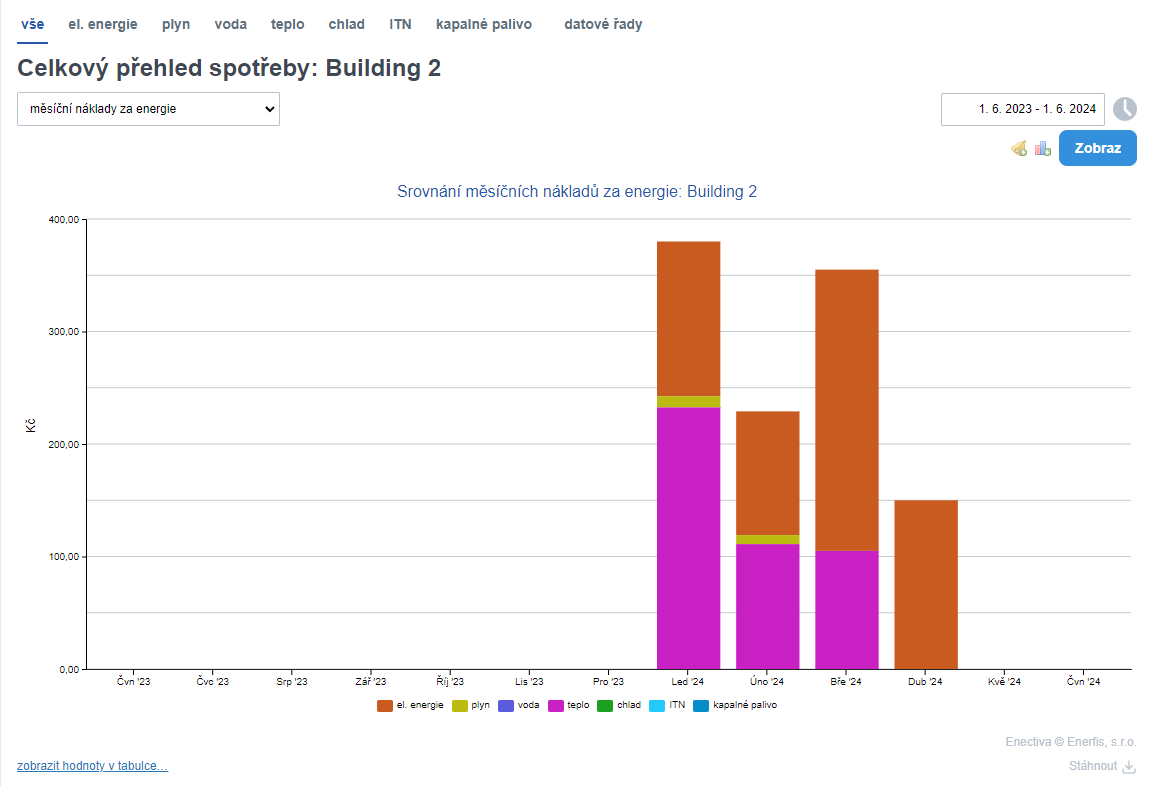1158x786 pixels.
Task: Click the Stáhnout download icon
Action: tap(1129, 766)
